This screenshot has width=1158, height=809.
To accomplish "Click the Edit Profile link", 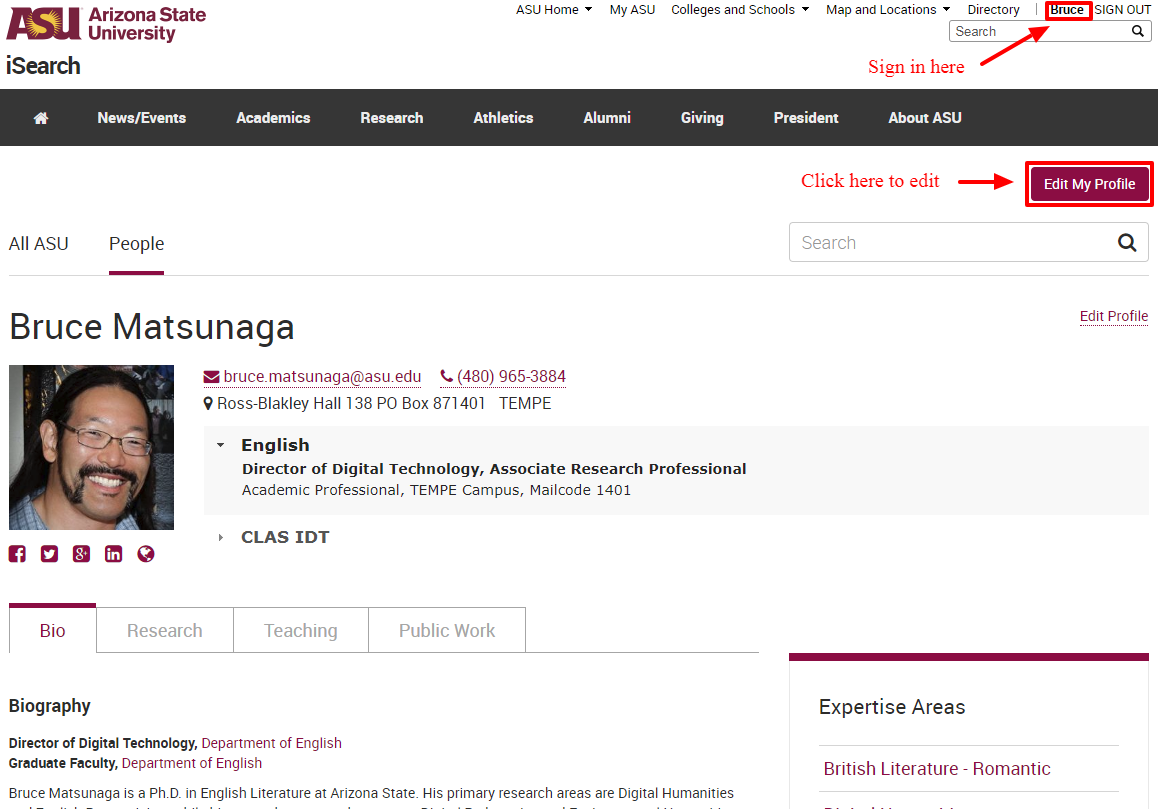I will [1114, 316].
